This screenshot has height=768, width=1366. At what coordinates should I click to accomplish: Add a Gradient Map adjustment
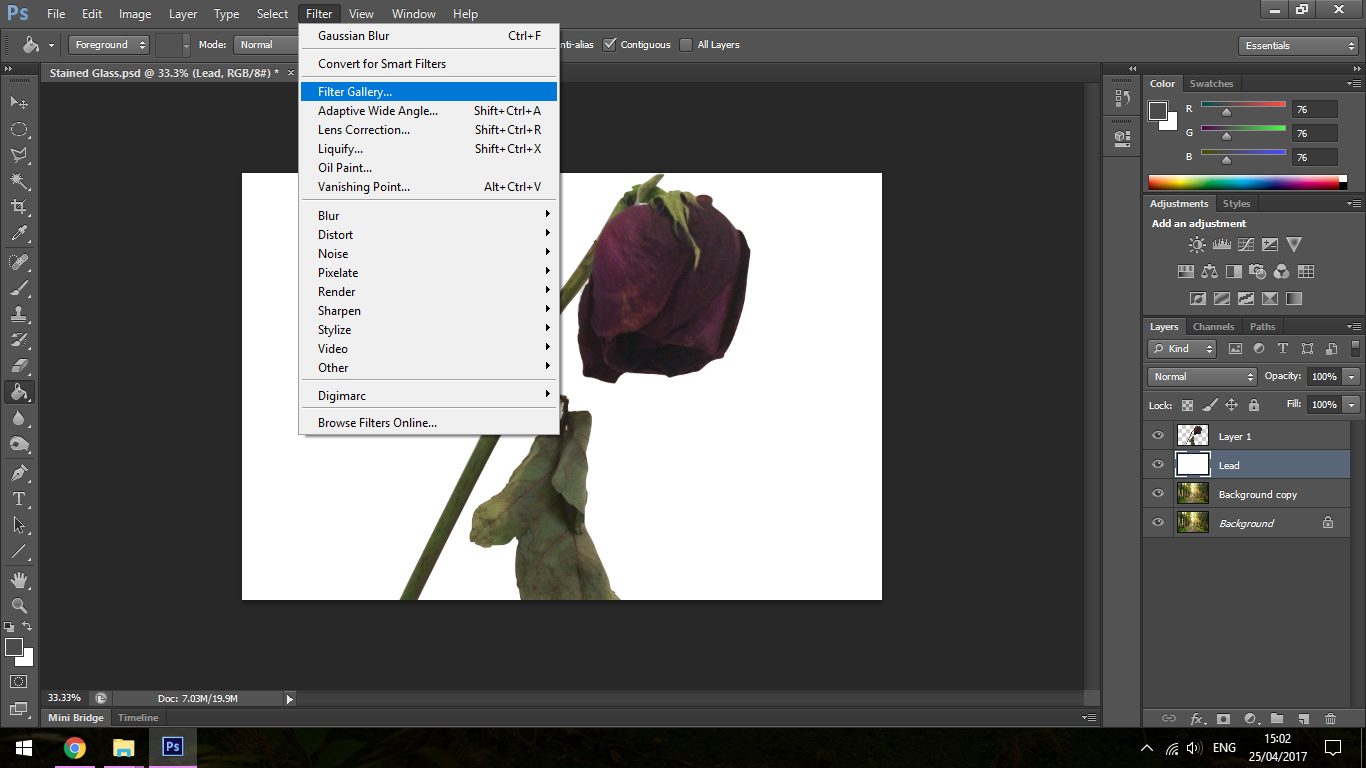1293,298
